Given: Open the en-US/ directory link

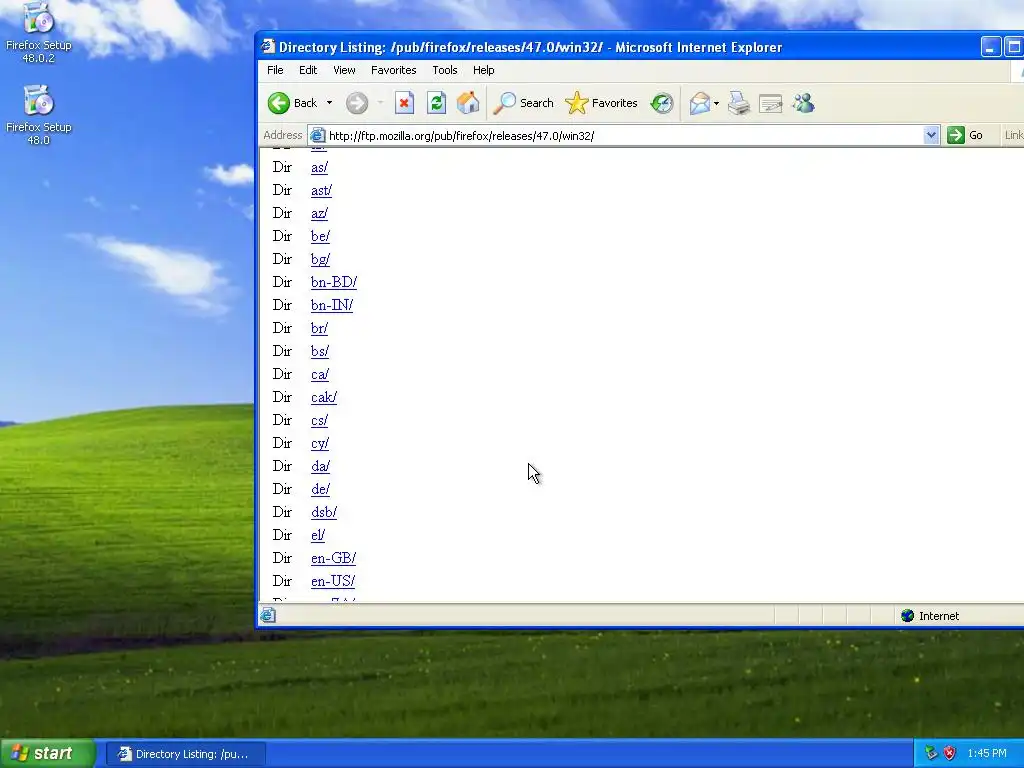Looking at the screenshot, I should pos(333,581).
